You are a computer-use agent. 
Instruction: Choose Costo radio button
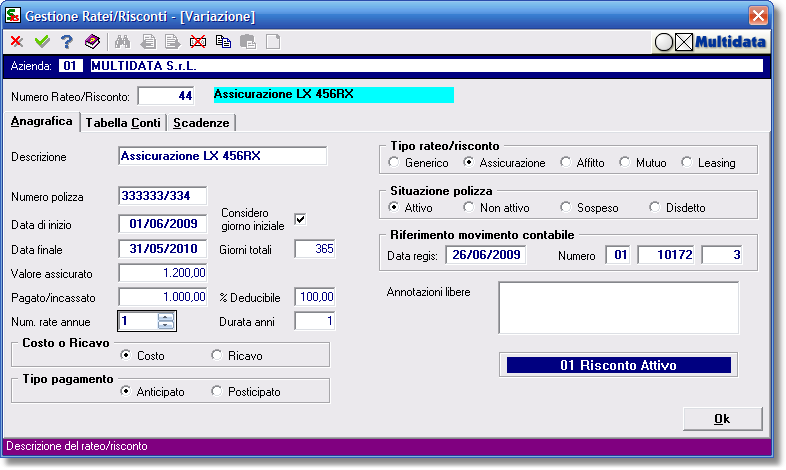tap(125, 355)
